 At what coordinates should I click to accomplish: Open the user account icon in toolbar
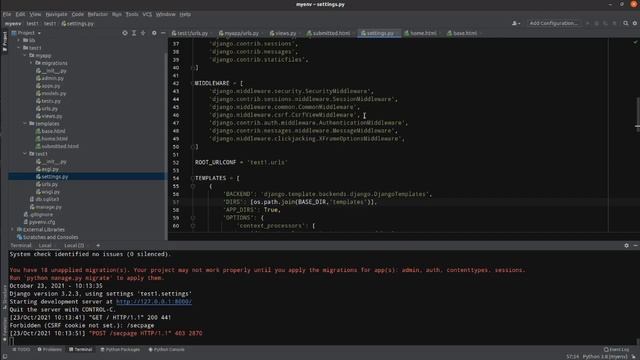coord(516,23)
